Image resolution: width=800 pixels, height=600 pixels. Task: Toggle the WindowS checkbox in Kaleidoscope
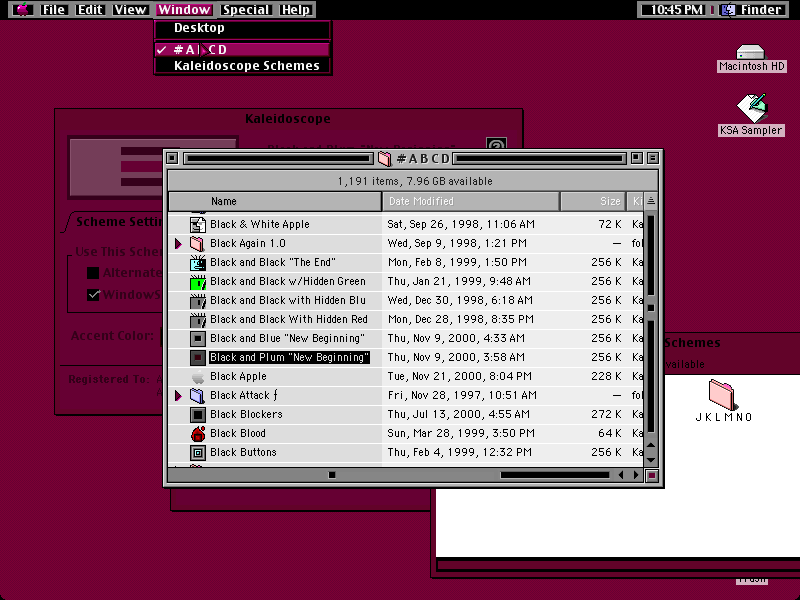[93, 295]
